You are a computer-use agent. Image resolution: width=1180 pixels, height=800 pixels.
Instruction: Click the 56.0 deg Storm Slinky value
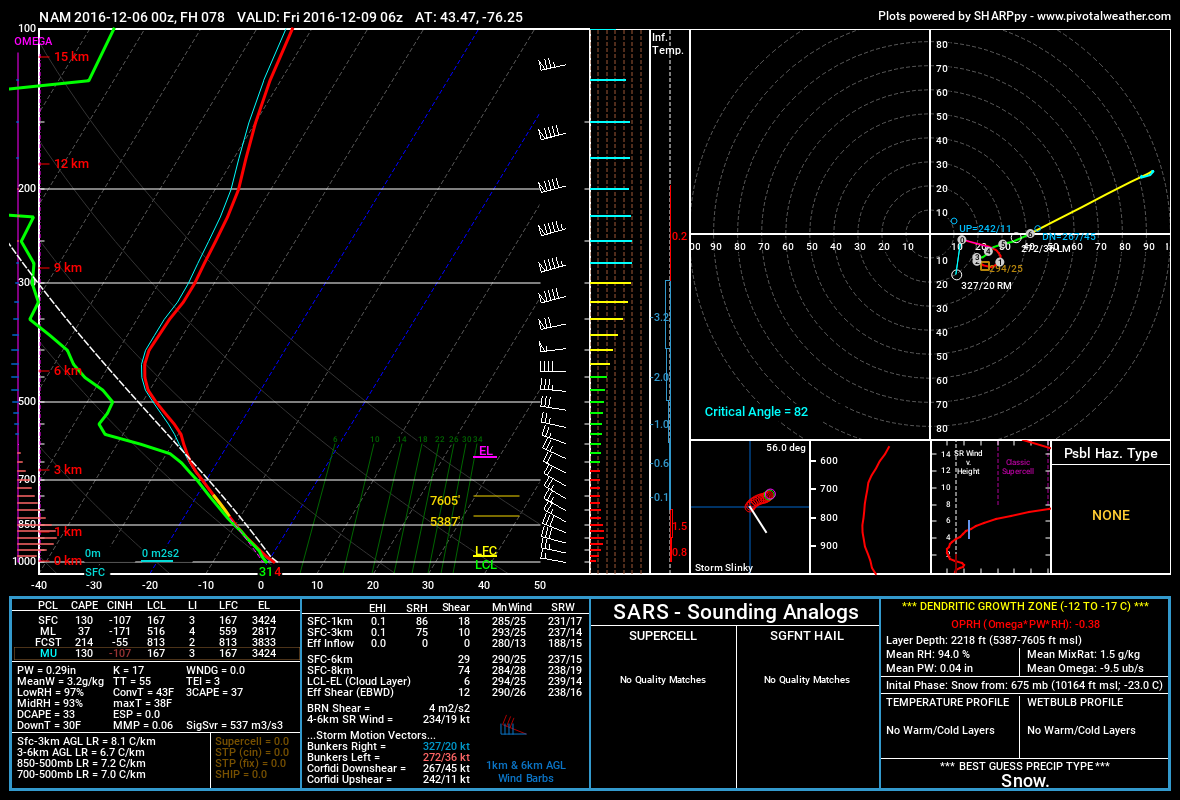[786, 447]
